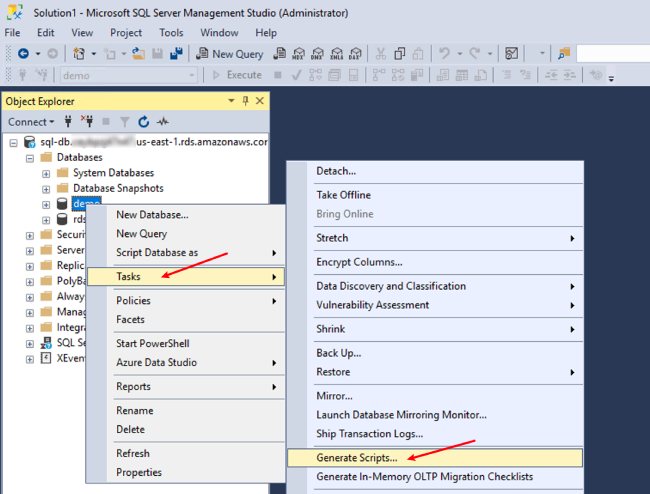
Task: Choose Take Offline in Tasks submenu
Action: [x=435, y=195]
